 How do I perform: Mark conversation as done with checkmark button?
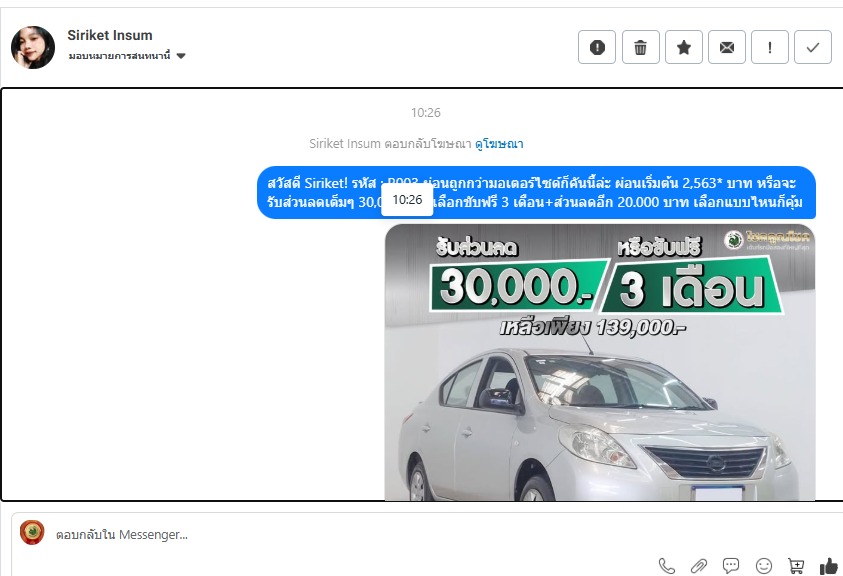click(812, 47)
